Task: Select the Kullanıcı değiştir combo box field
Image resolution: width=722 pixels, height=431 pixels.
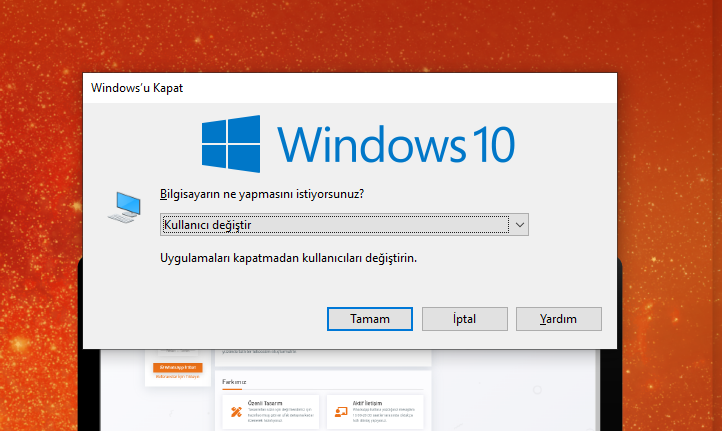Action: [344, 225]
